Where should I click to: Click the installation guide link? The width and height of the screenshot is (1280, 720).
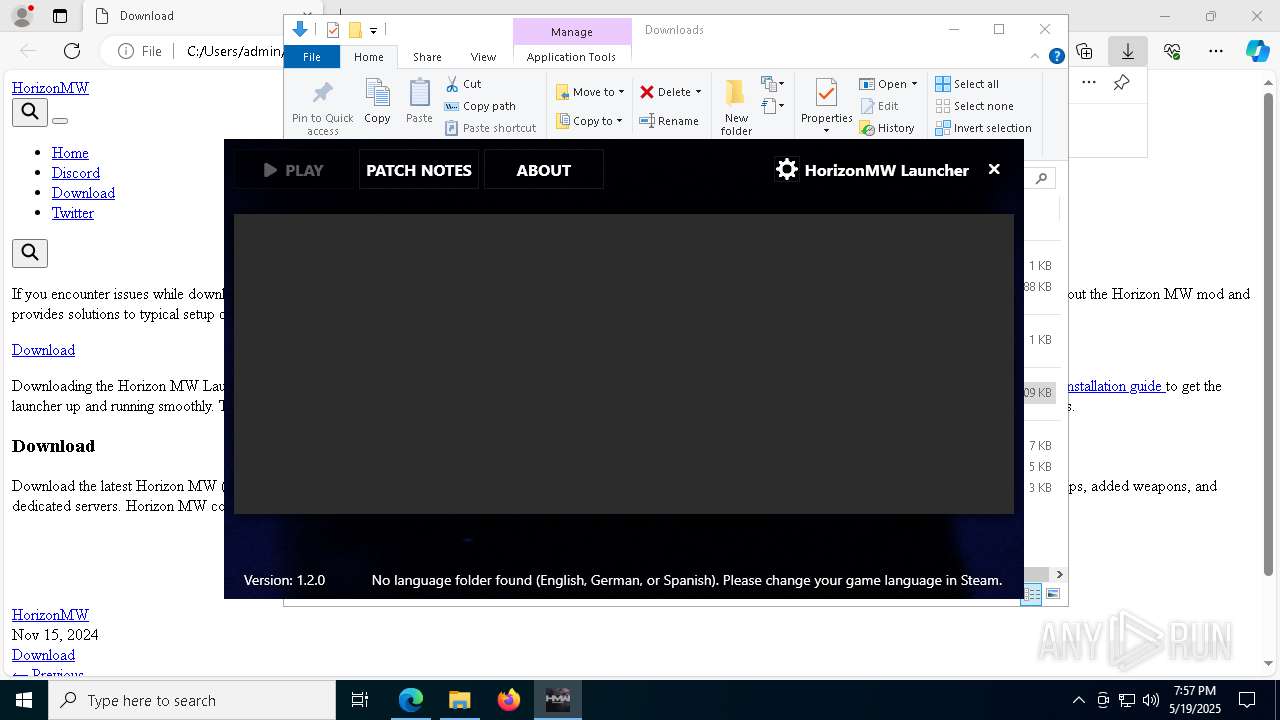(x=1113, y=386)
